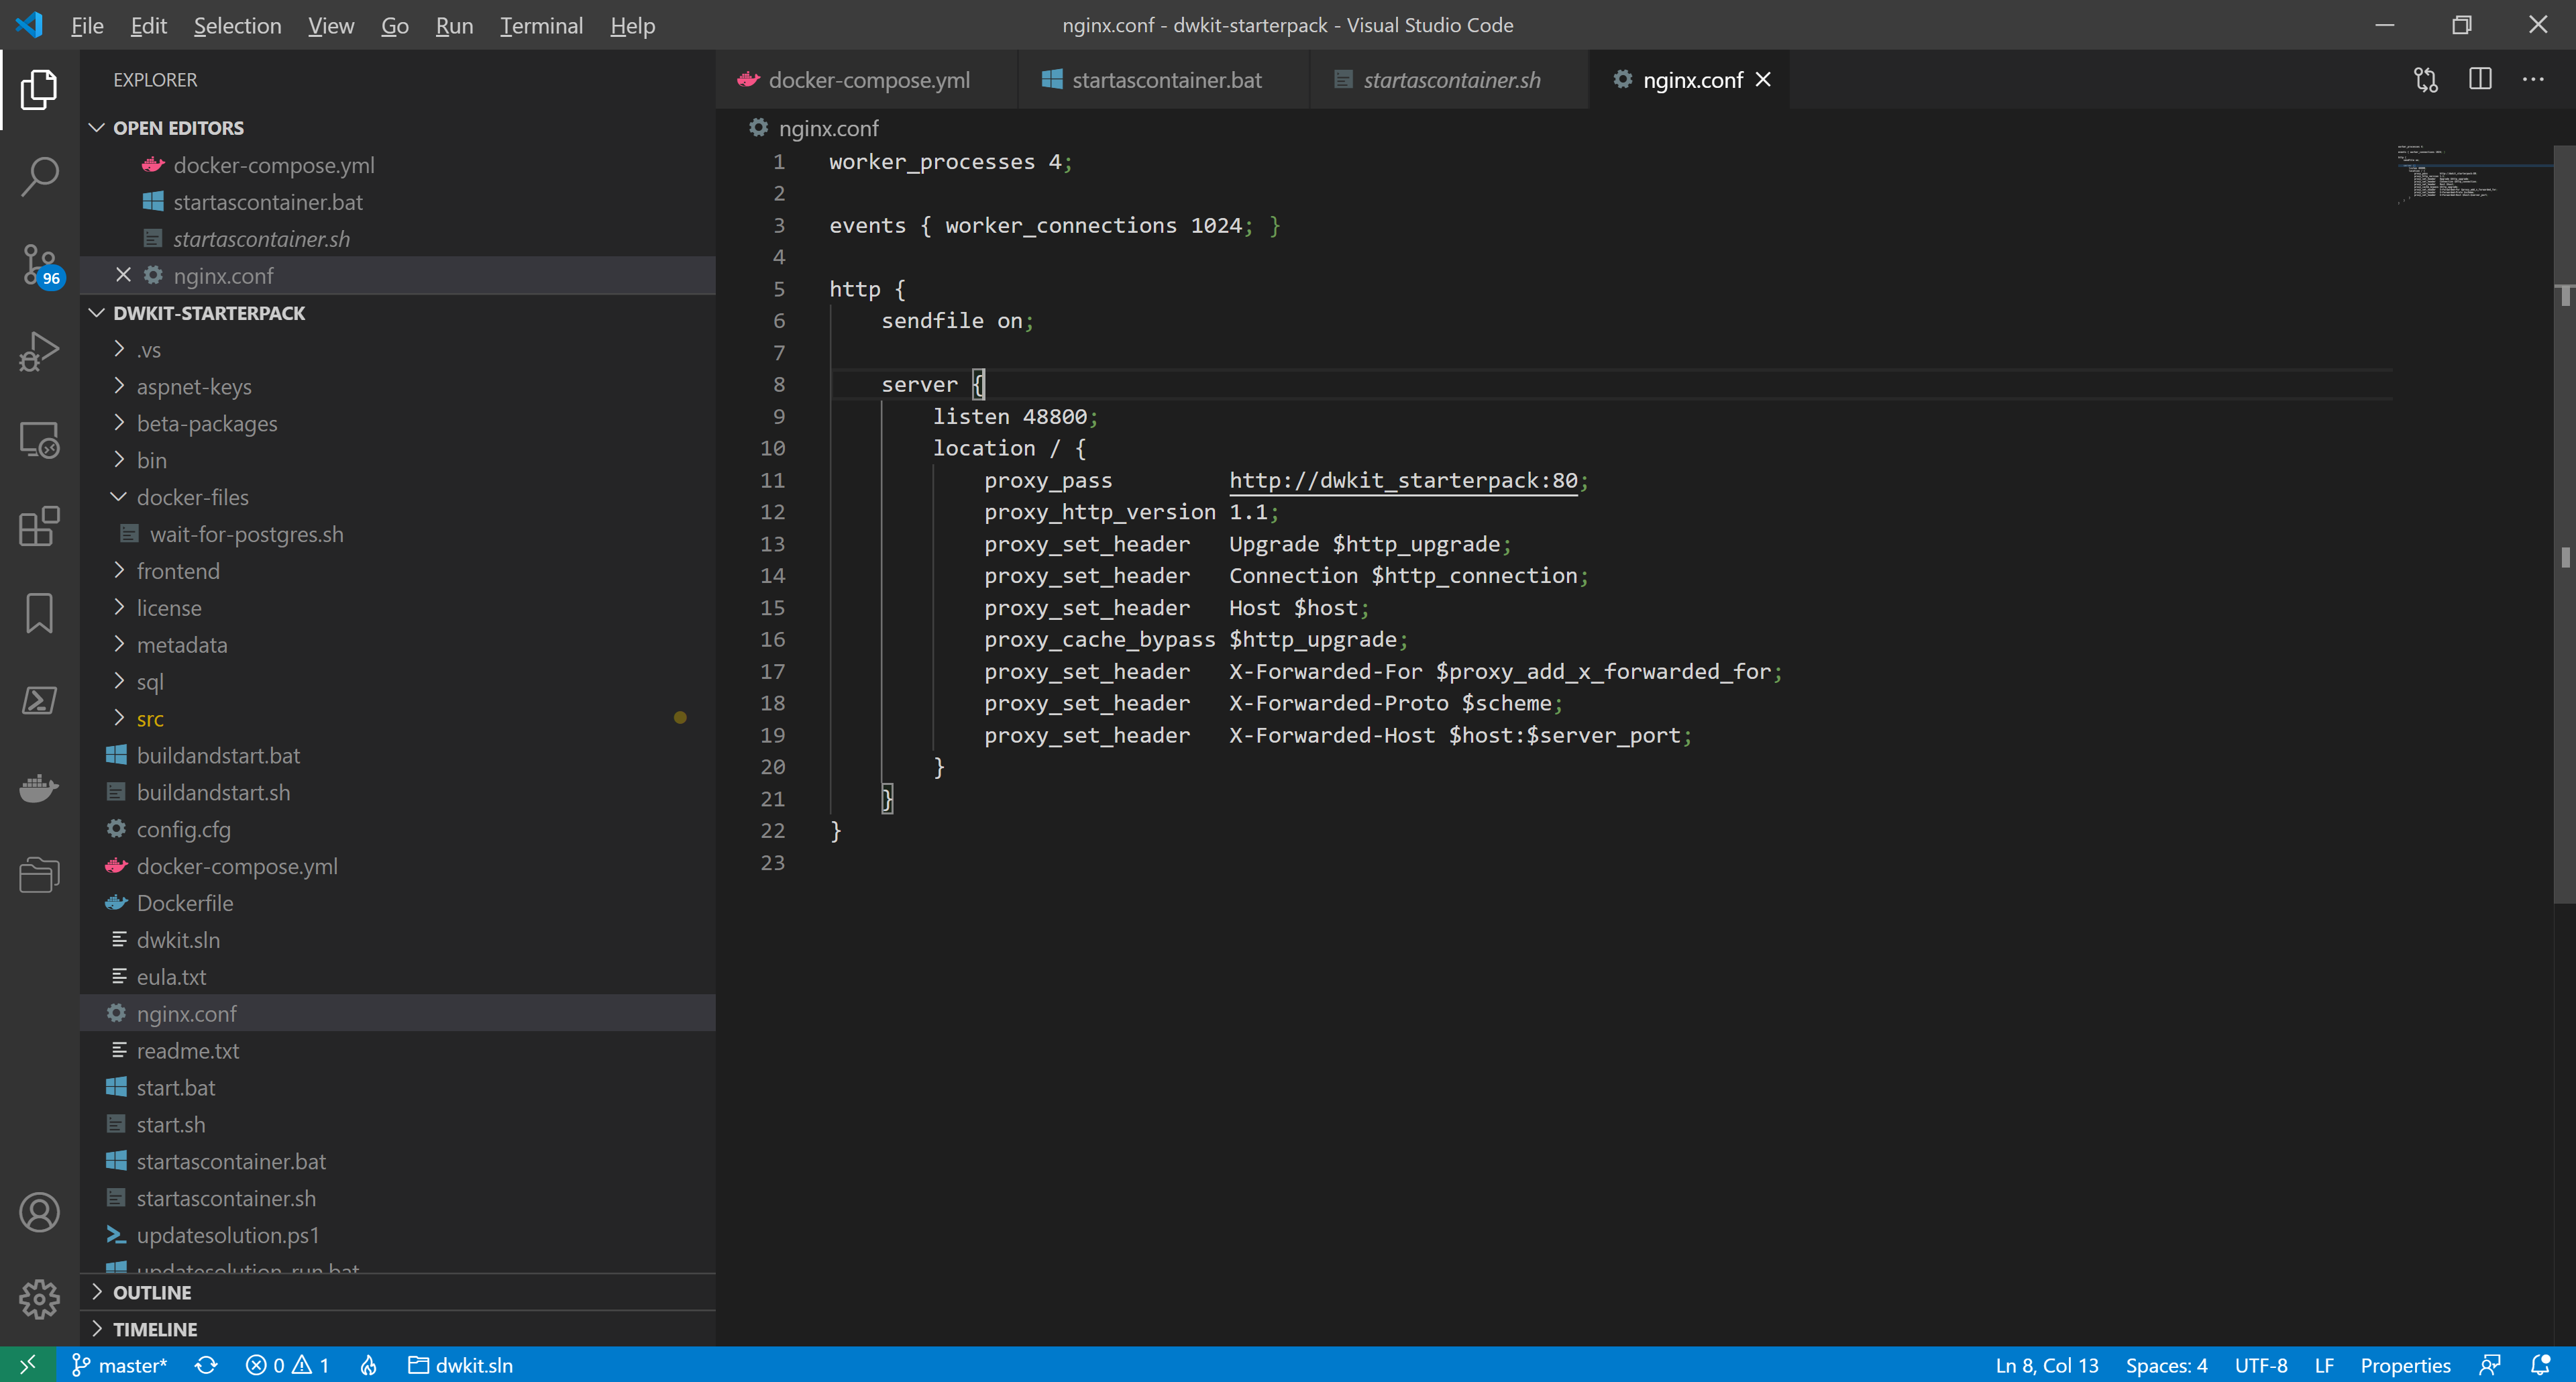The height and width of the screenshot is (1382, 2576).
Task: Expand the frontend folder
Action: (x=398, y=571)
